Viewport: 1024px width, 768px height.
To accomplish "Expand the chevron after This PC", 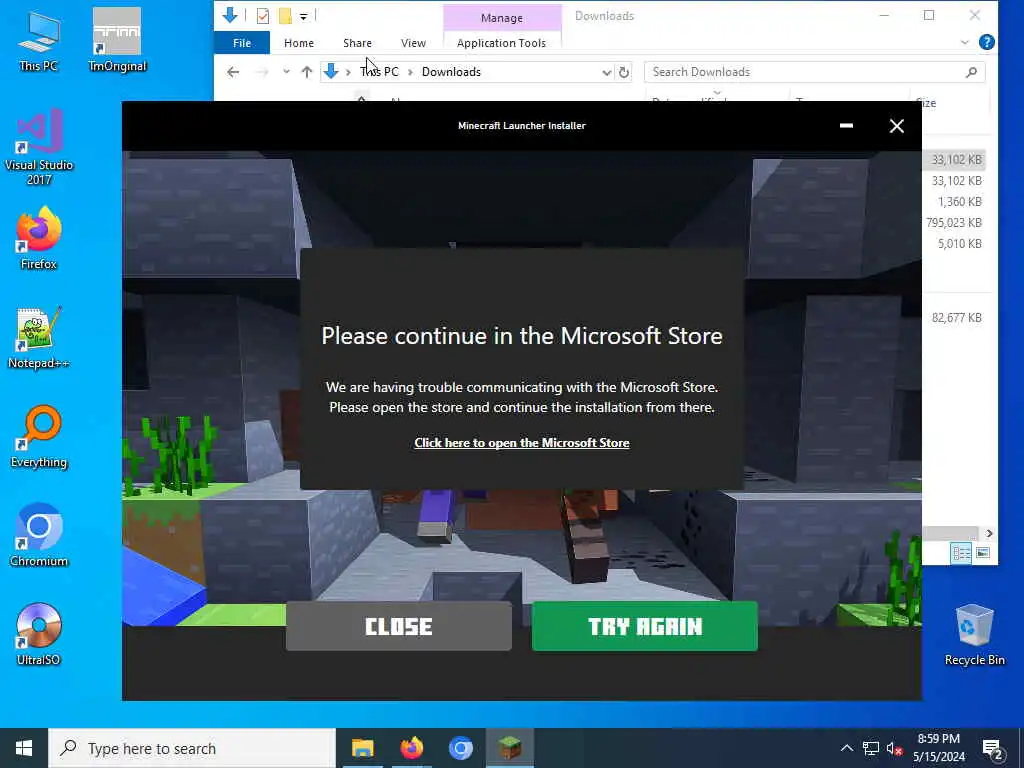I will 410,72.
